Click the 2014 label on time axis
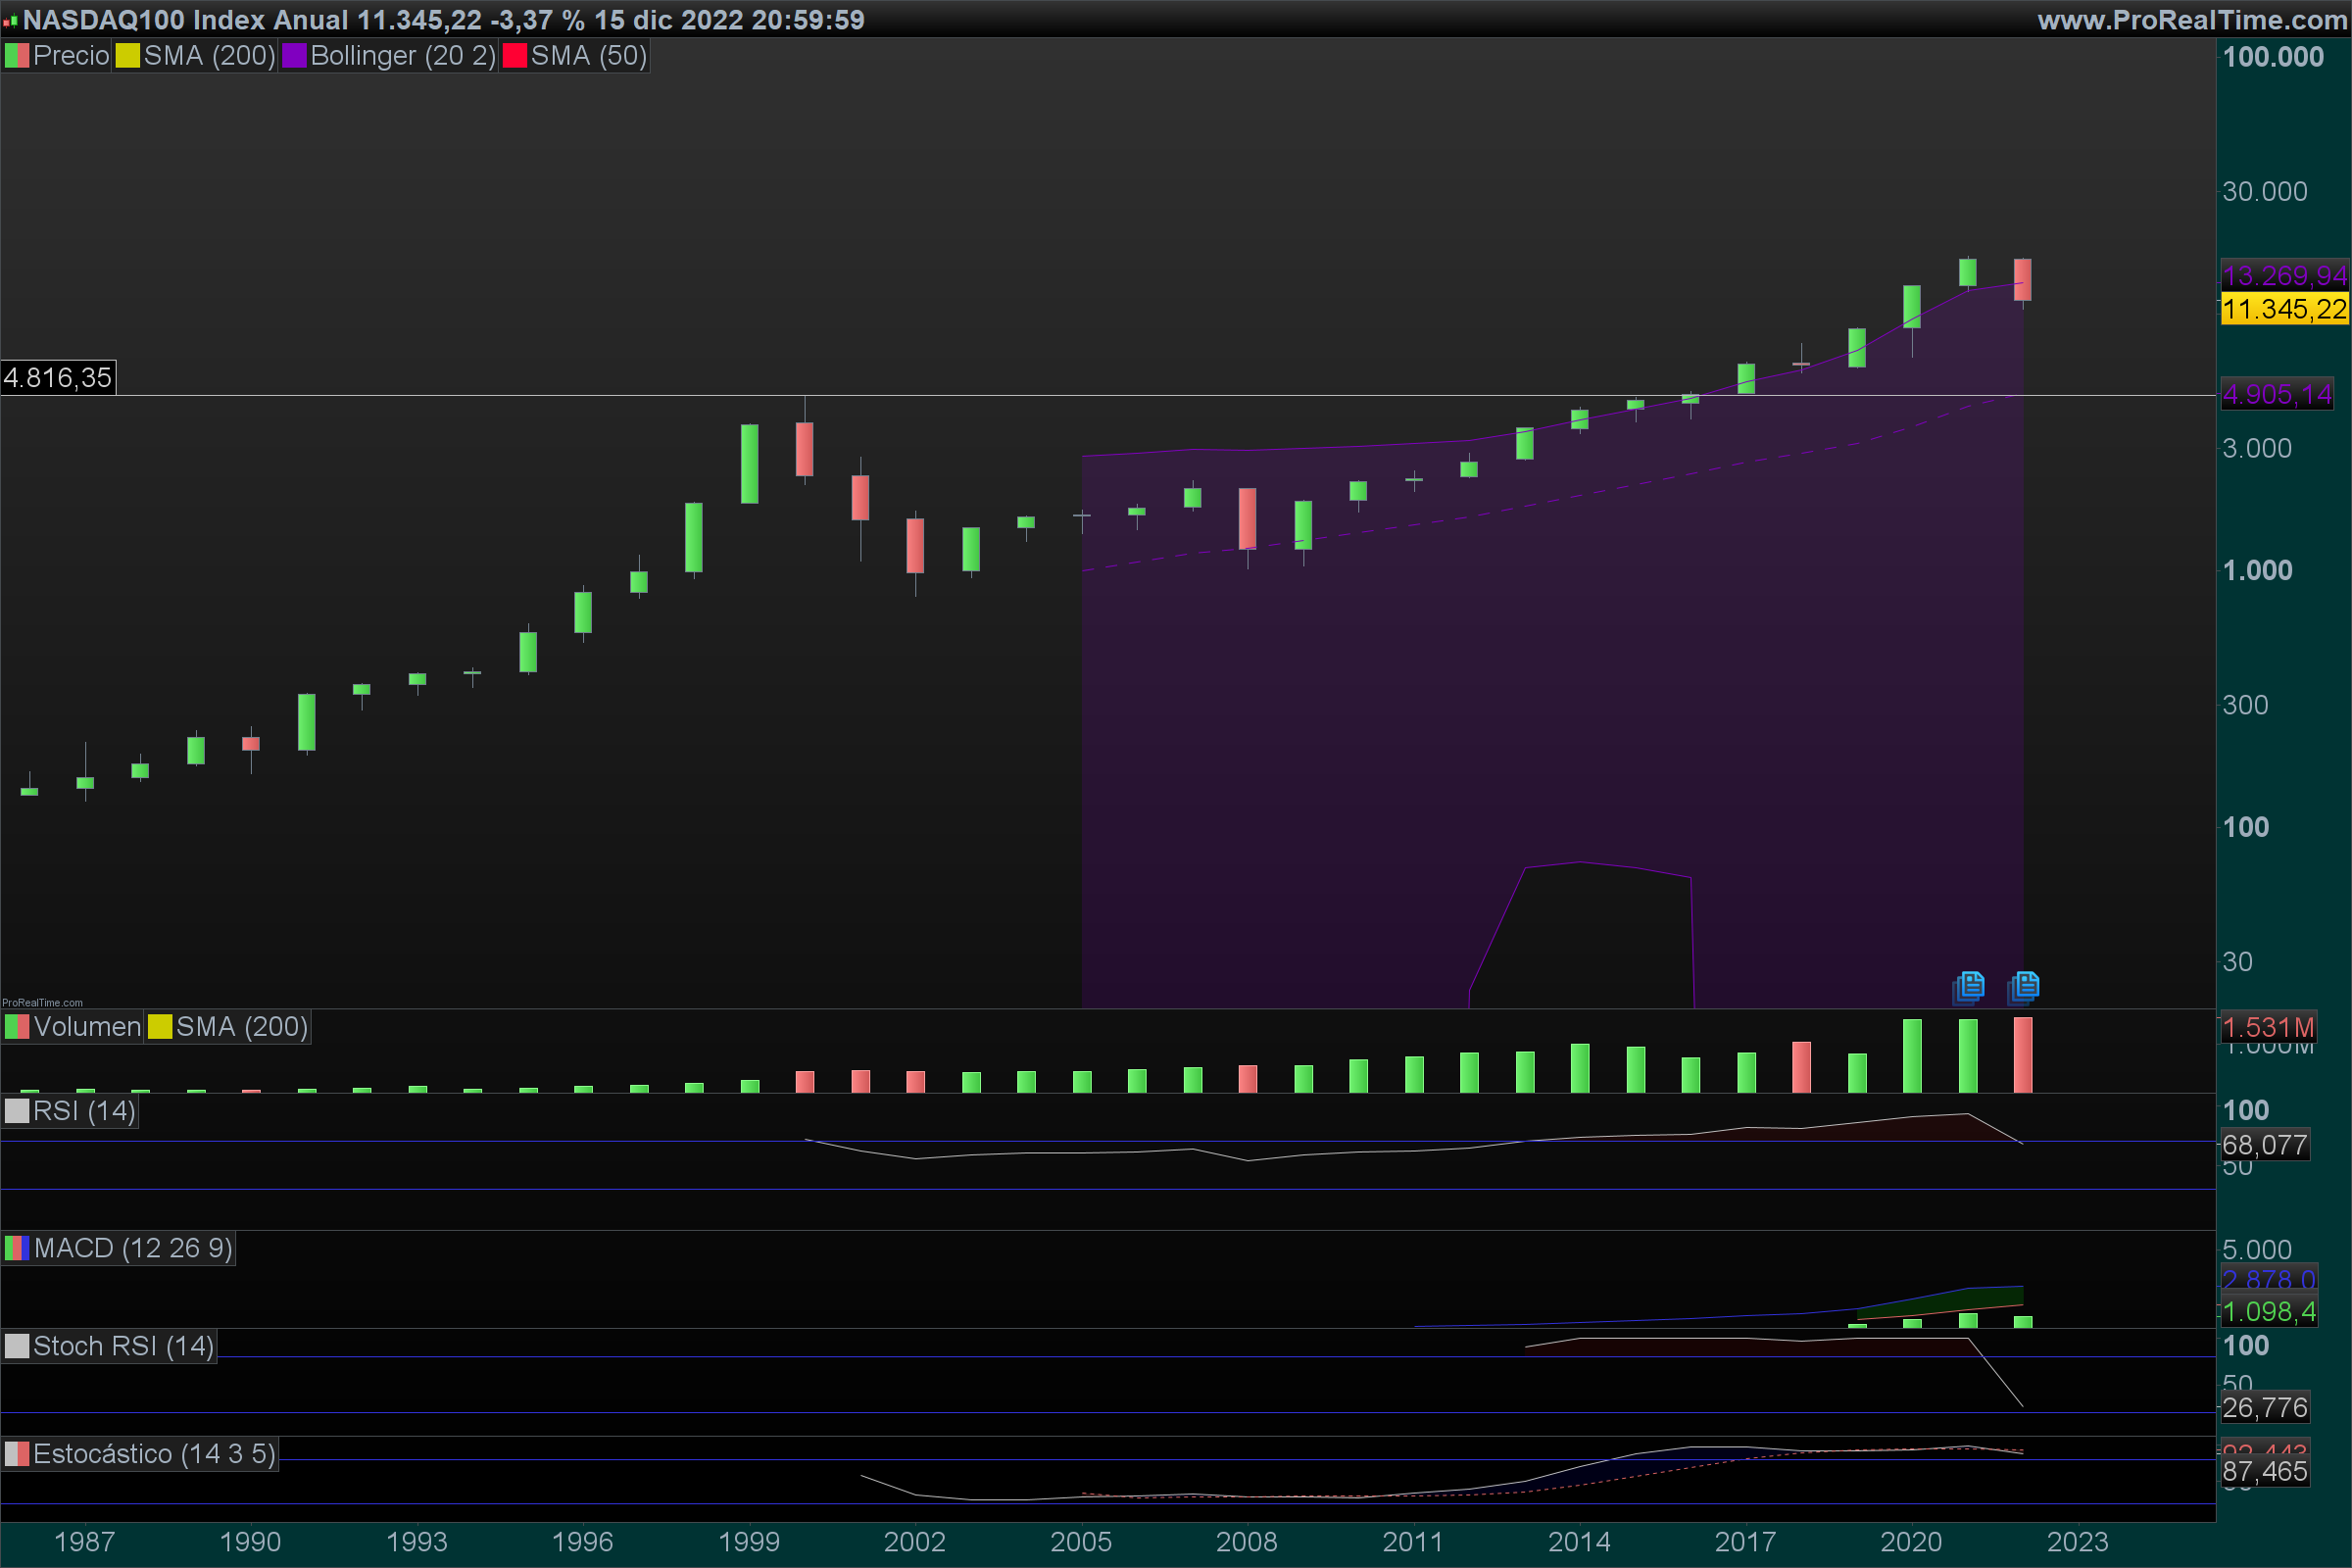 pyautogui.click(x=1579, y=1541)
